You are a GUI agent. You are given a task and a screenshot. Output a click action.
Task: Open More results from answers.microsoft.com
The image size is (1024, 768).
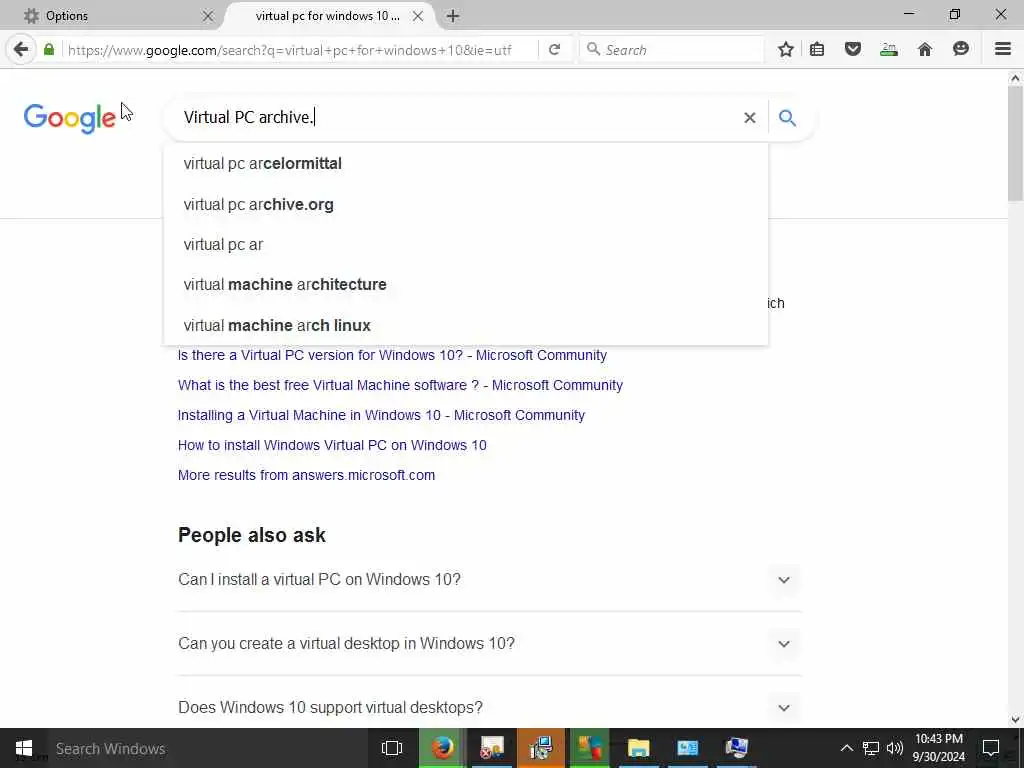pyautogui.click(x=306, y=475)
